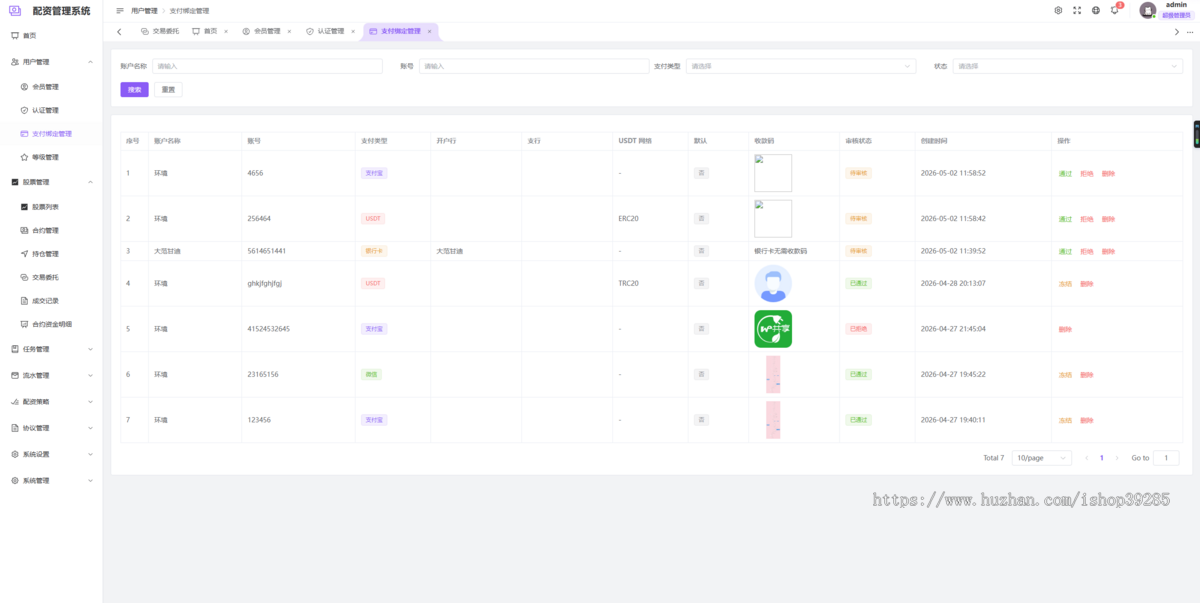Open the language globe icon
Screen dimensions: 1200x603
pos(1096,10)
